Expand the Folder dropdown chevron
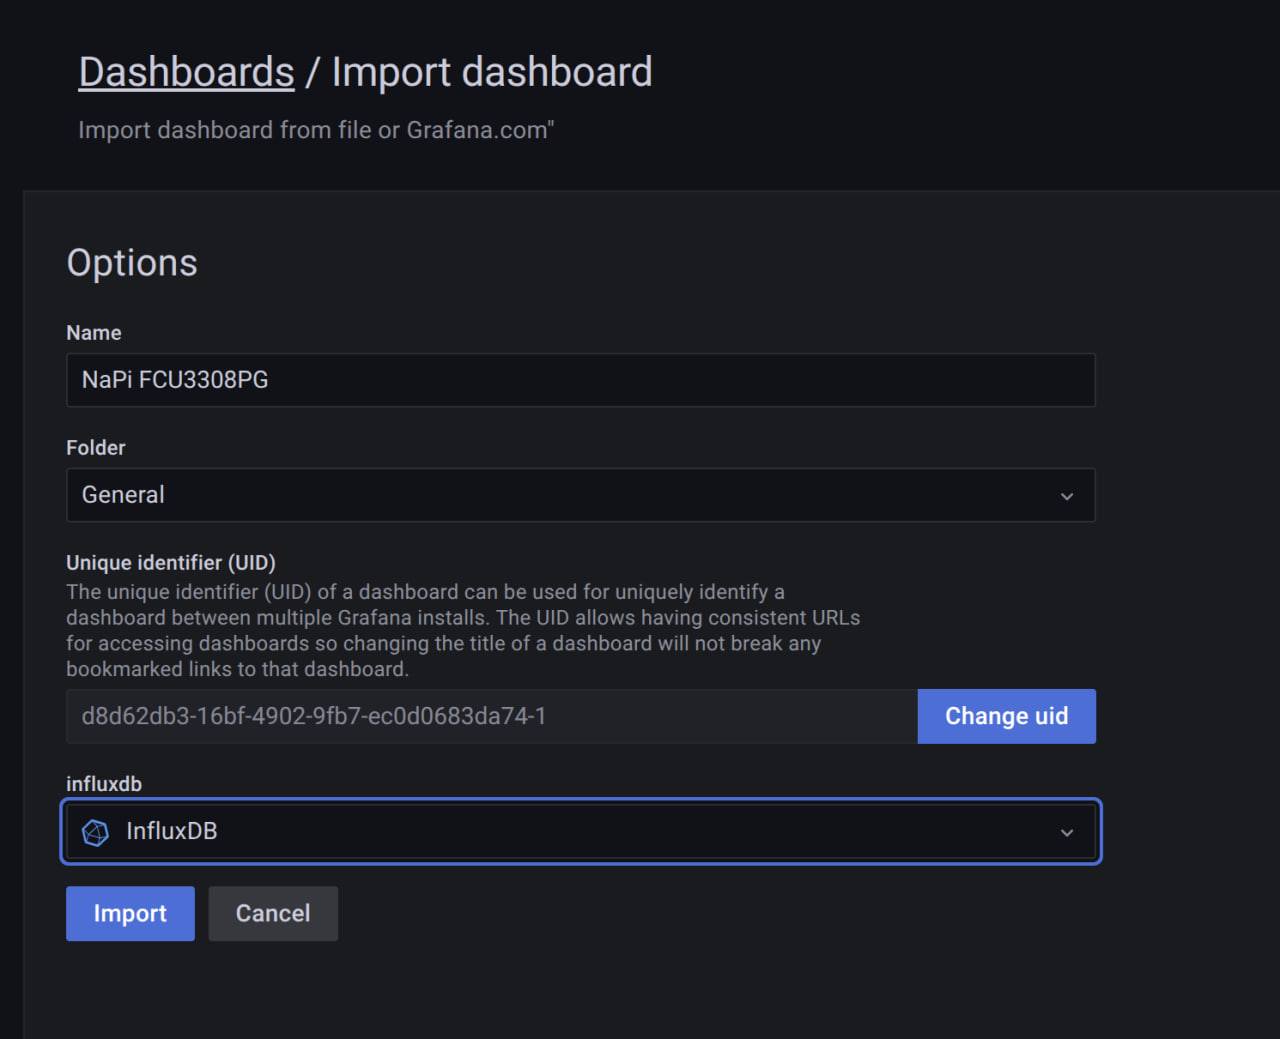 tap(1067, 496)
